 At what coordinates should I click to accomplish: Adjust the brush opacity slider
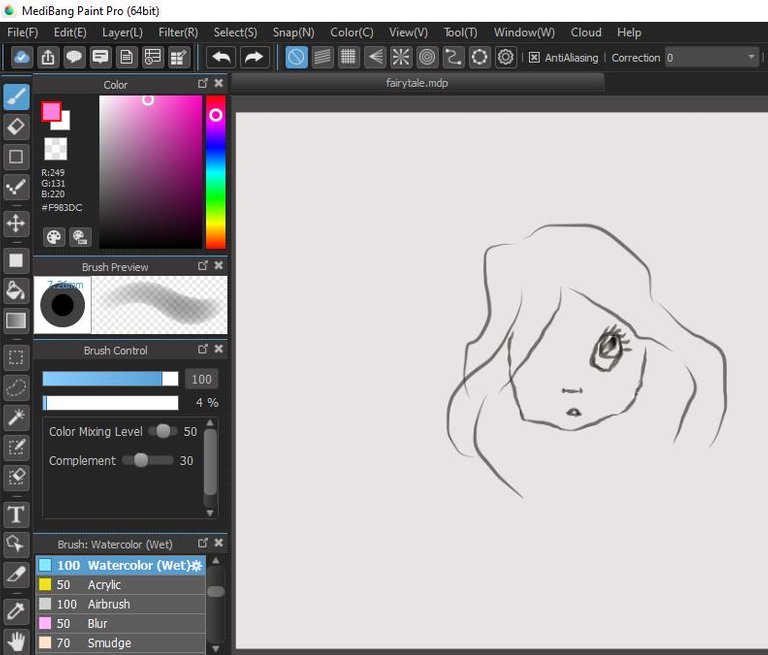[110, 403]
